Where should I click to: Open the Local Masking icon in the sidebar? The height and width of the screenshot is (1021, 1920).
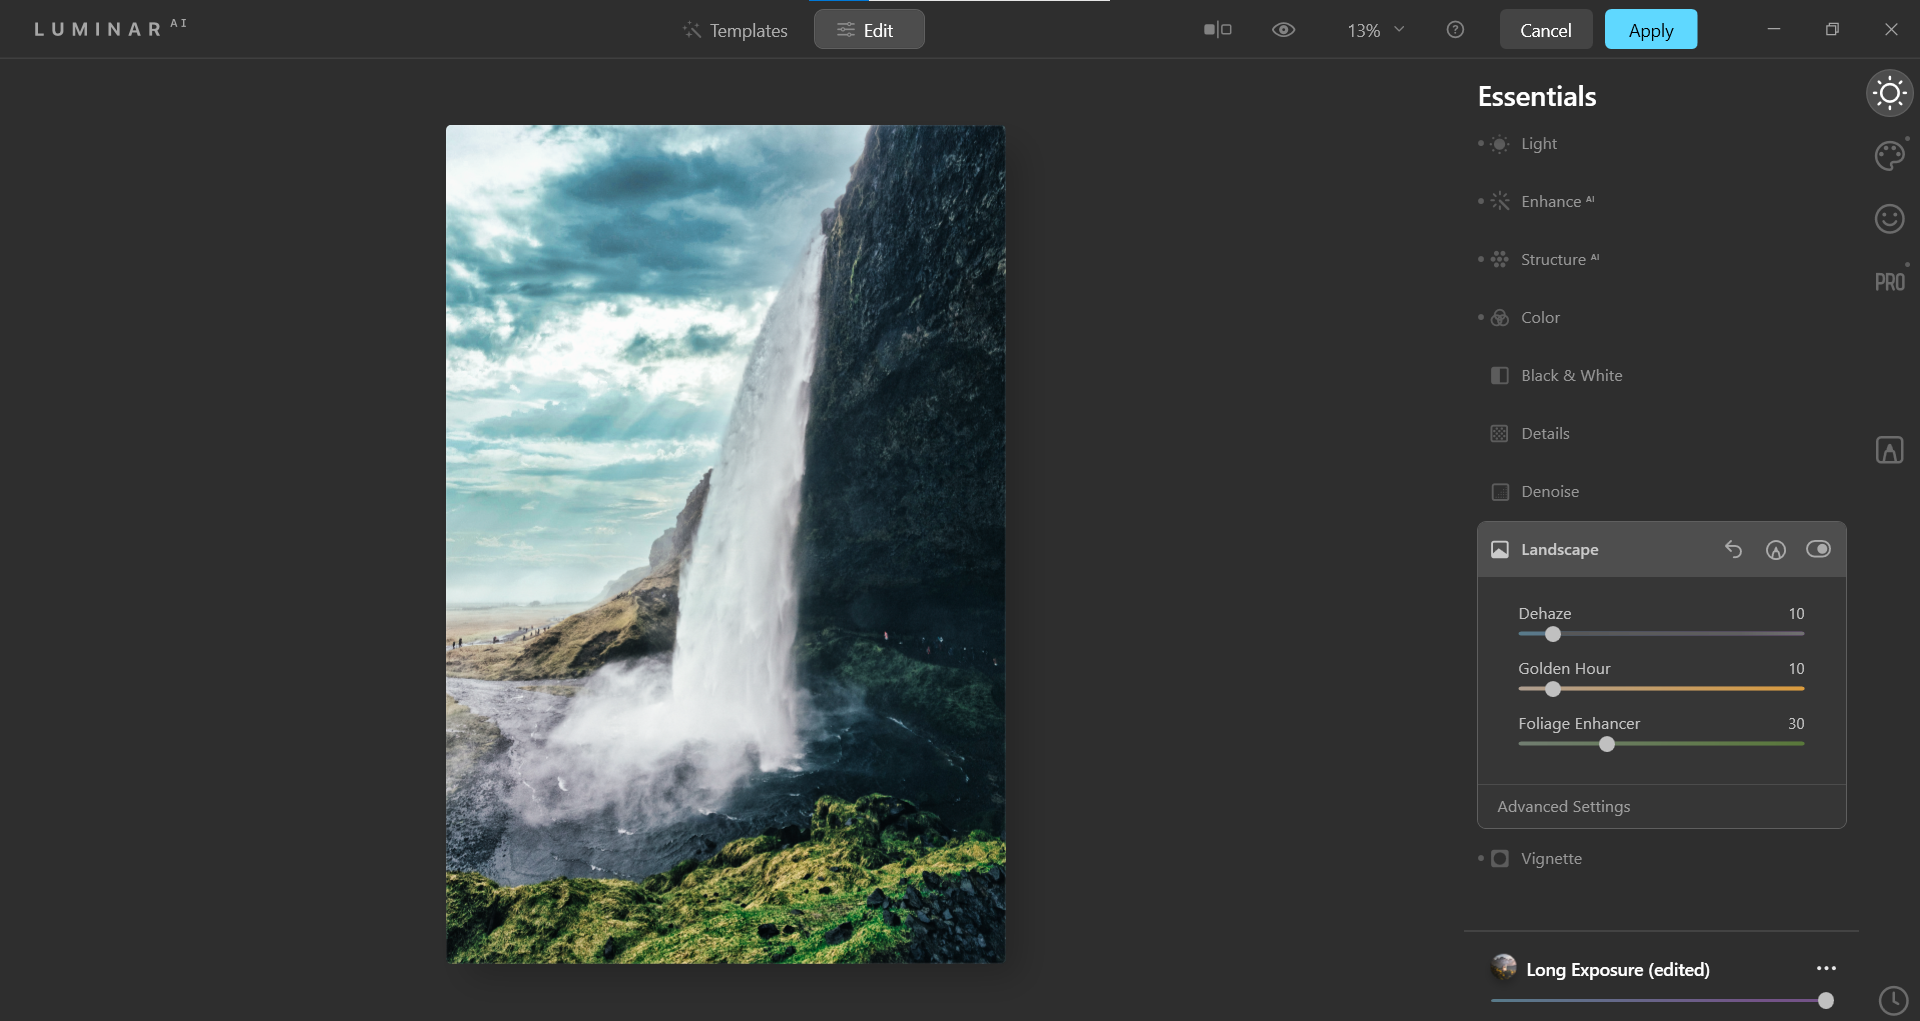(1889, 450)
